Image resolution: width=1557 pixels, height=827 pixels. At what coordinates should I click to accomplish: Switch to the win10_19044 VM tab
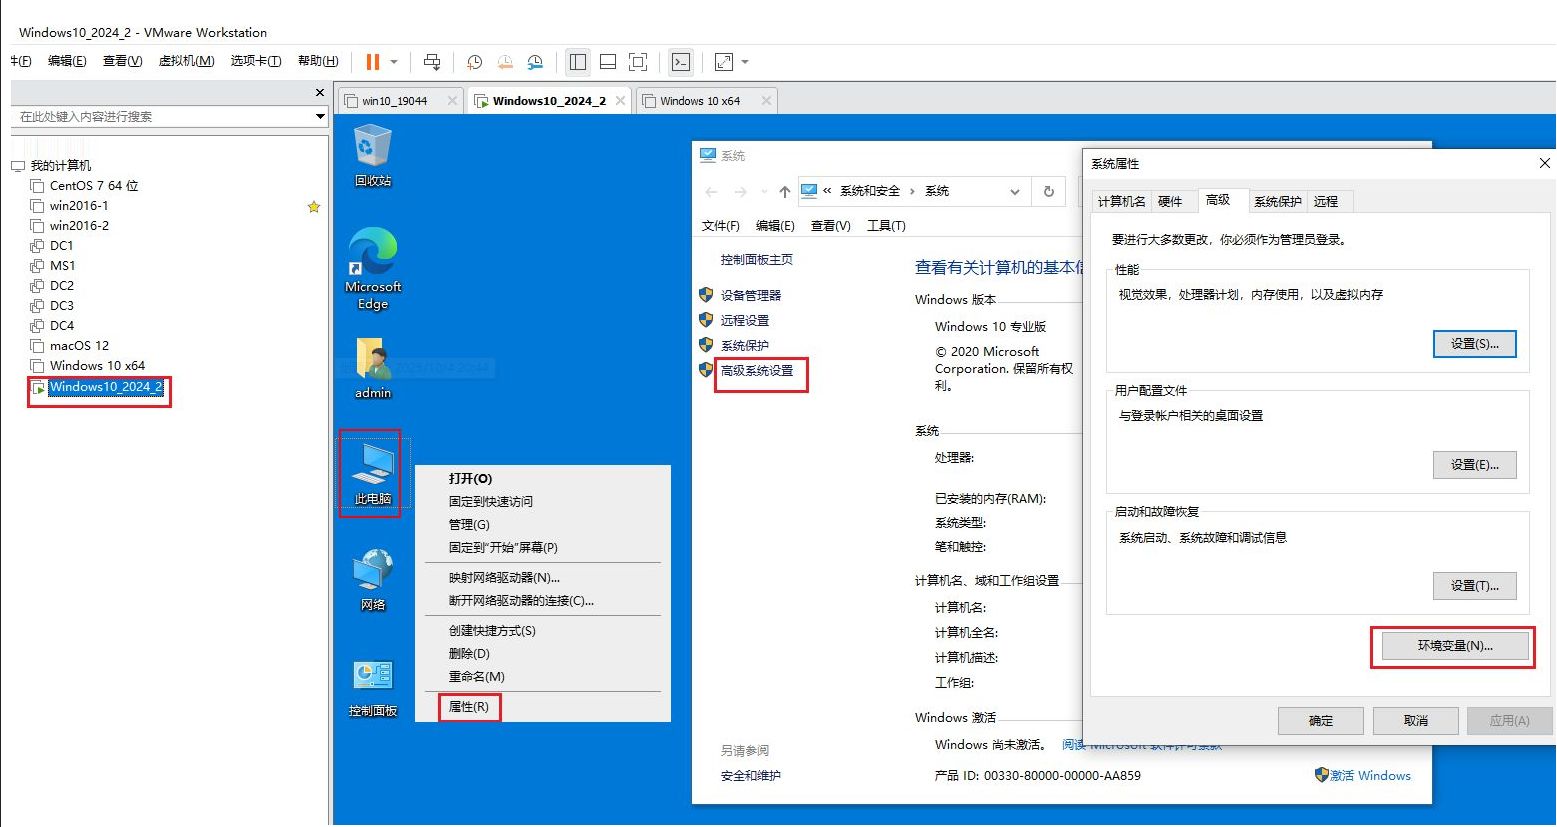[395, 101]
